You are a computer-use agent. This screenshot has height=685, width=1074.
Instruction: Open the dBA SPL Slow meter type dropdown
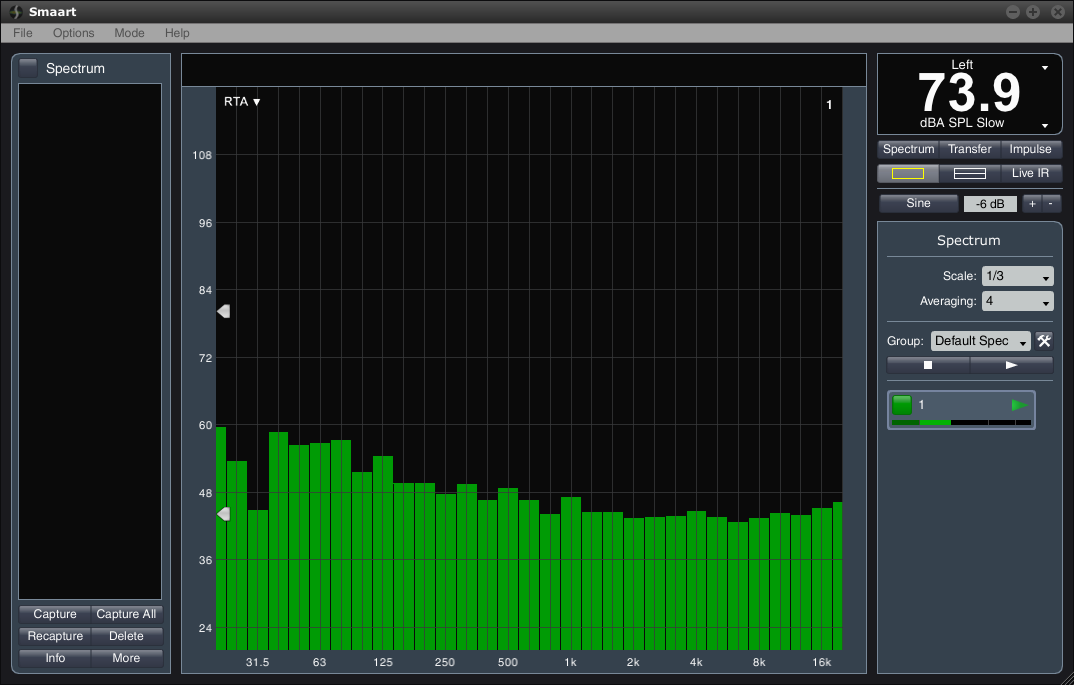1045,125
